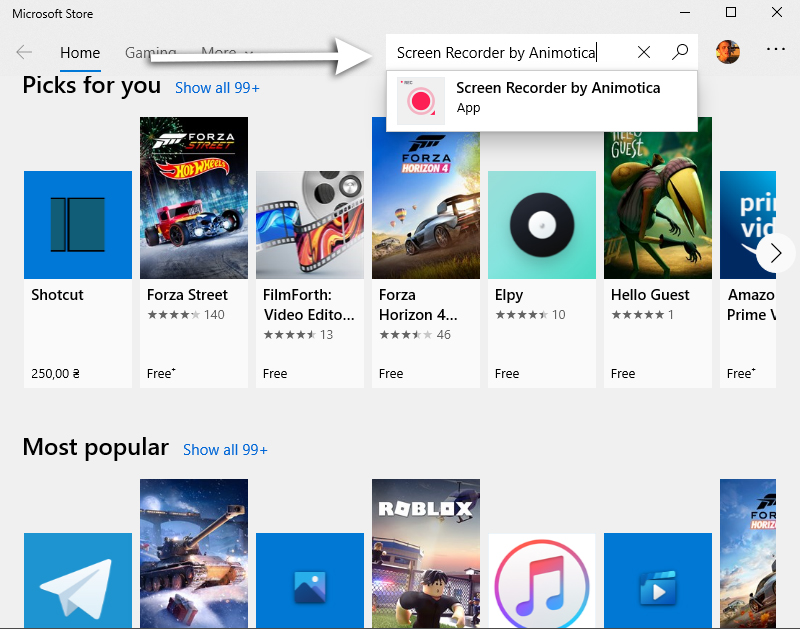Run search with the magnifier icon
The width and height of the screenshot is (800, 629).
[680, 52]
